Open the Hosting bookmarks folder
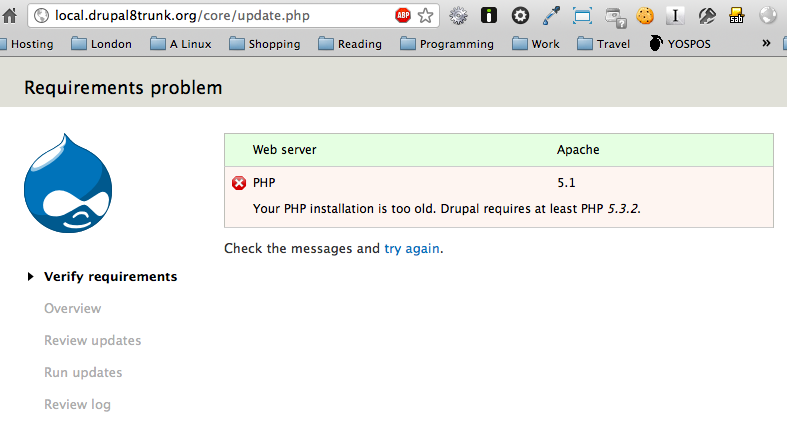The image size is (787, 426). tap(27, 44)
